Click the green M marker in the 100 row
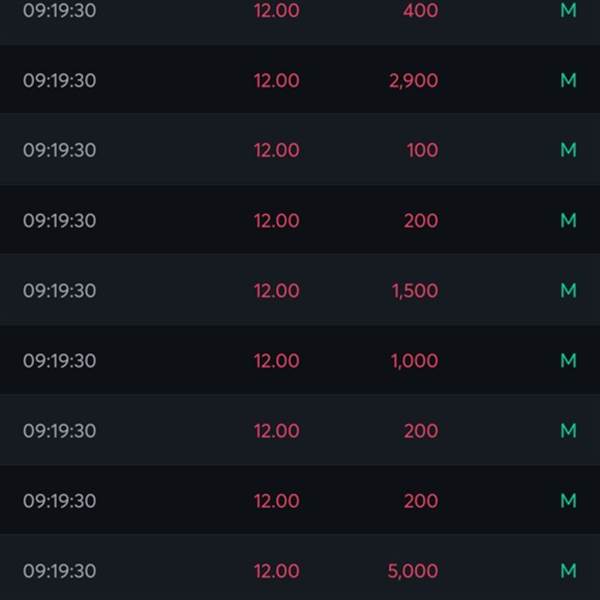The width and height of the screenshot is (600, 600). coord(568,149)
